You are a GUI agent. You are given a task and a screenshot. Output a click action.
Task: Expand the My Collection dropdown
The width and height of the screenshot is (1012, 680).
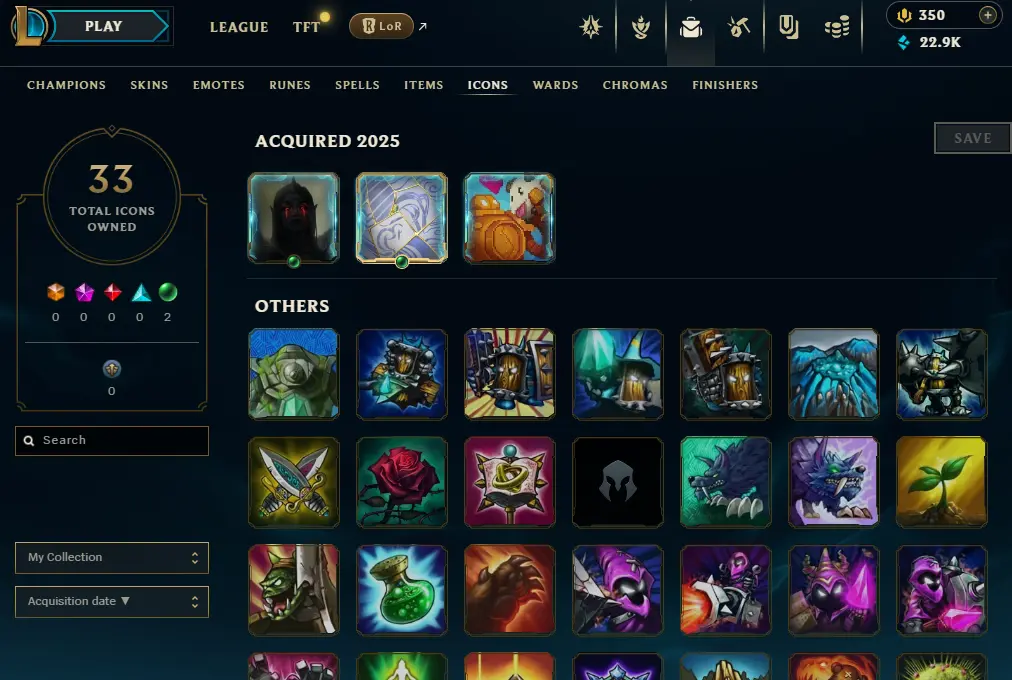112,557
